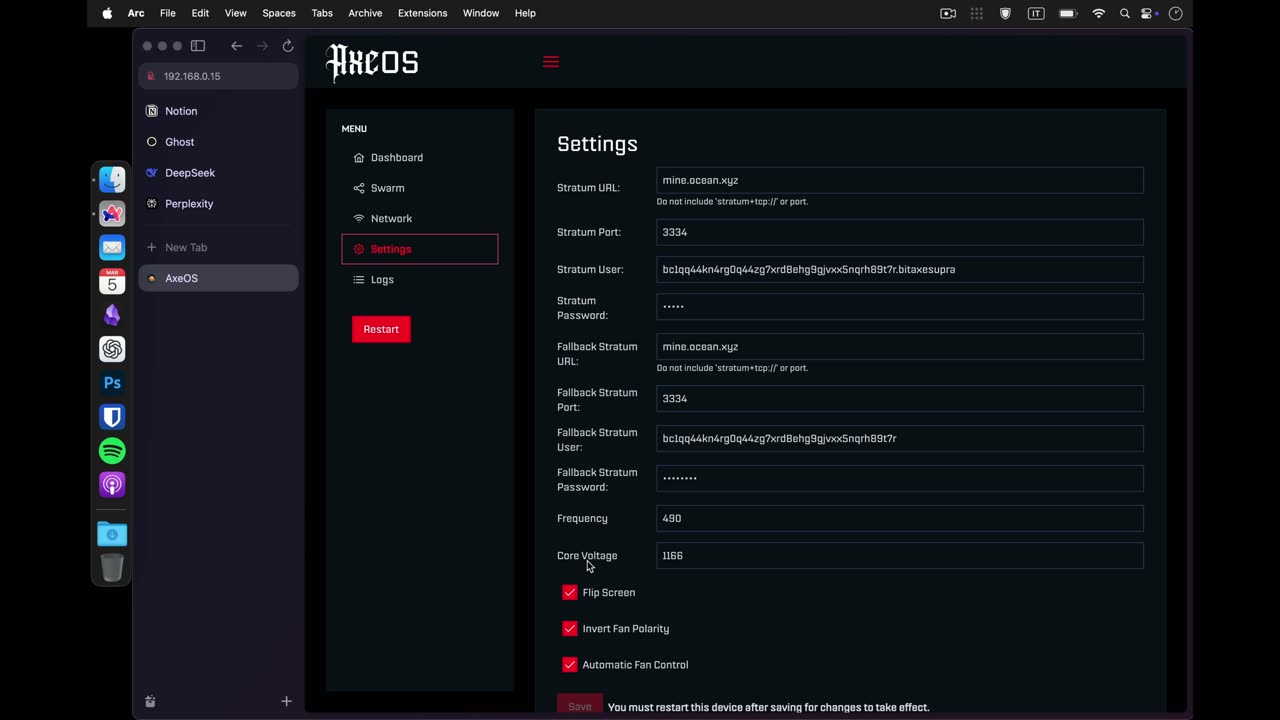Open Wi-Fi status in the menu bar
This screenshot has width=1280, height=720.
(x=1099, y=13)
